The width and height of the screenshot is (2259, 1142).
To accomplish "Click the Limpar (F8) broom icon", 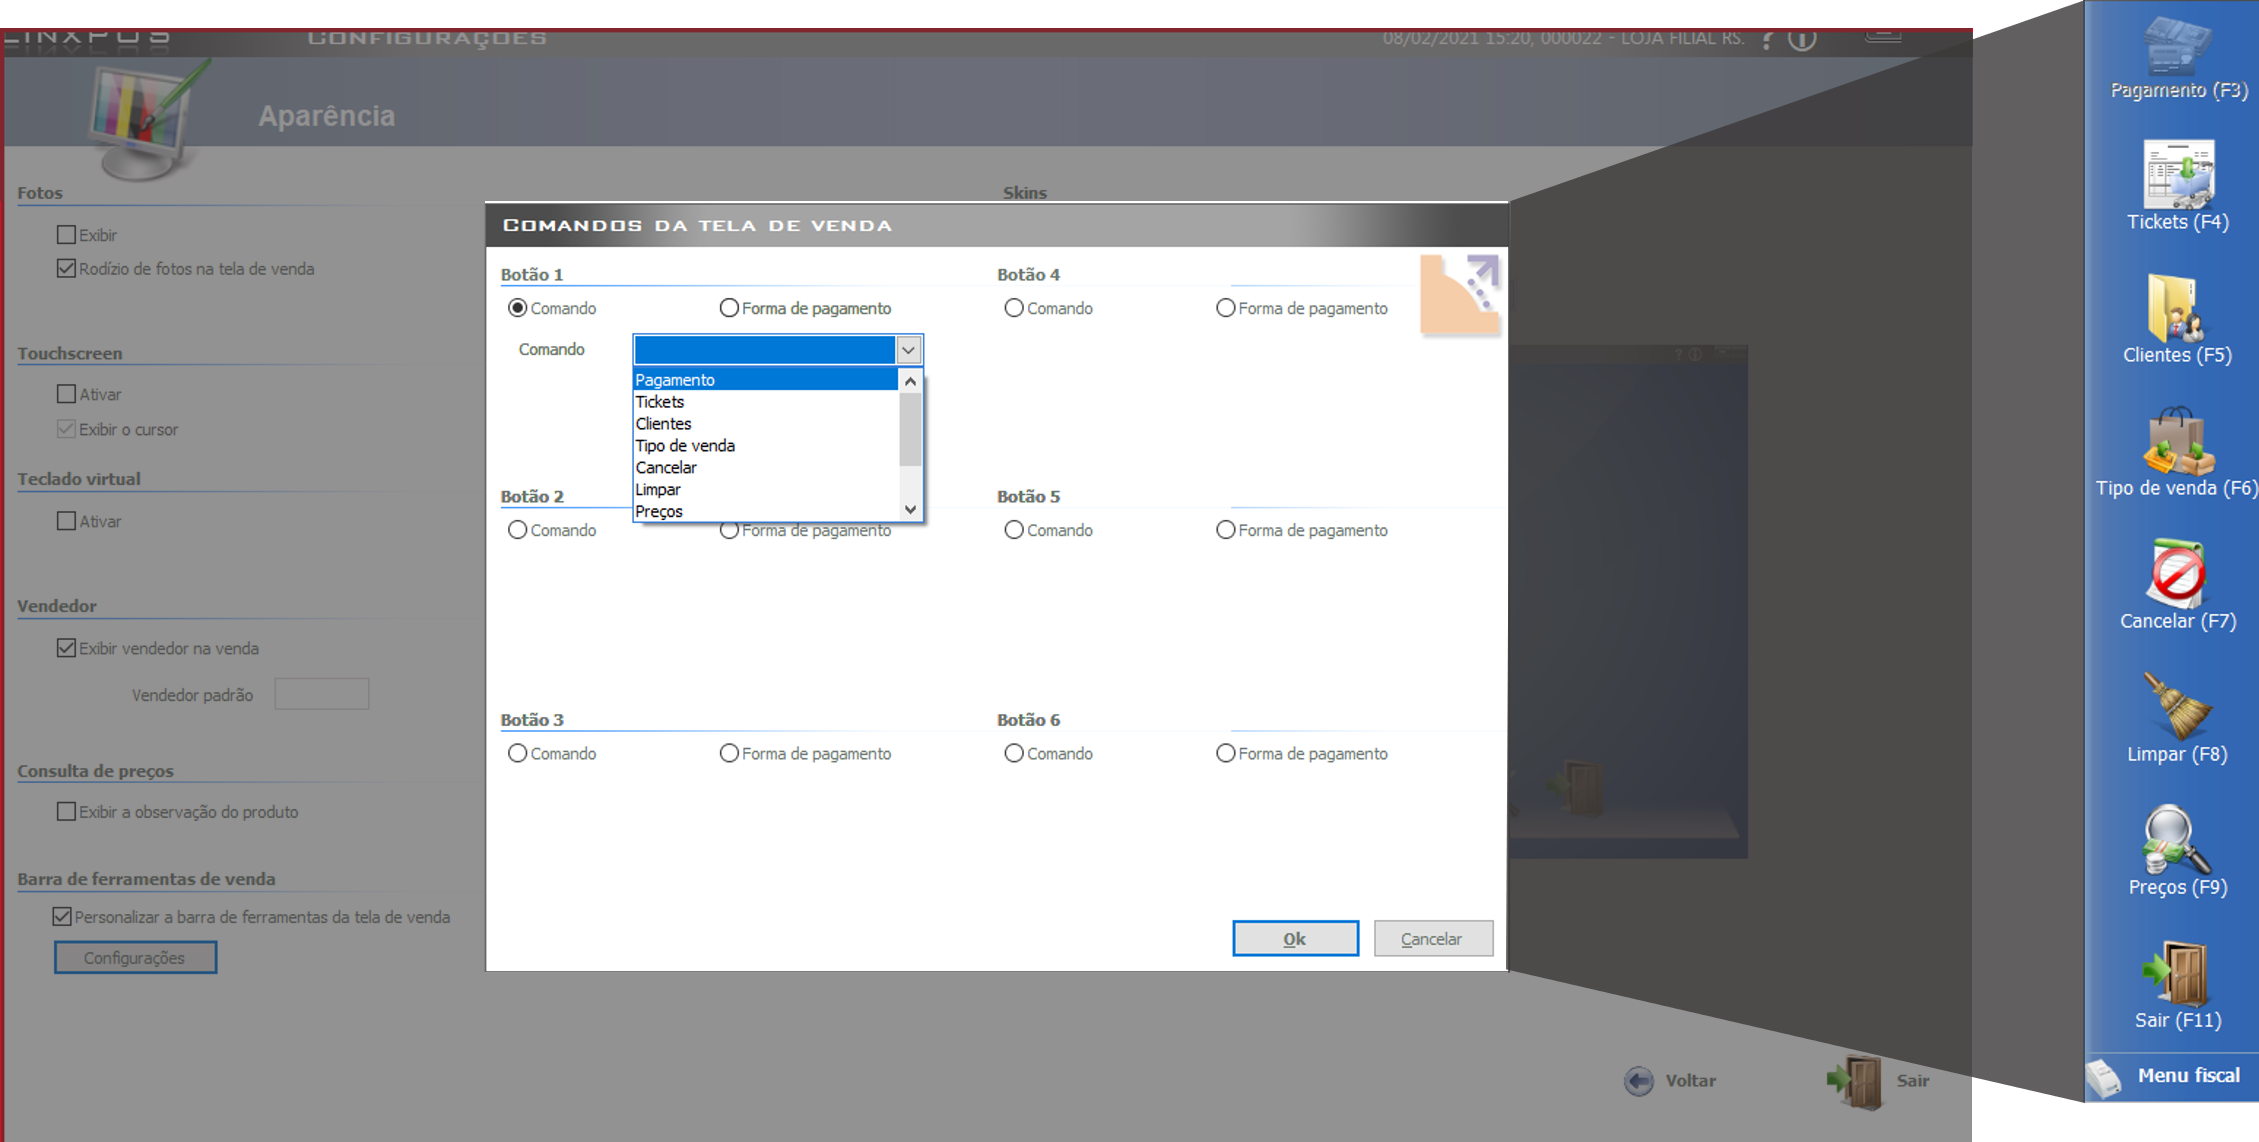I will tap(2177, 706).
